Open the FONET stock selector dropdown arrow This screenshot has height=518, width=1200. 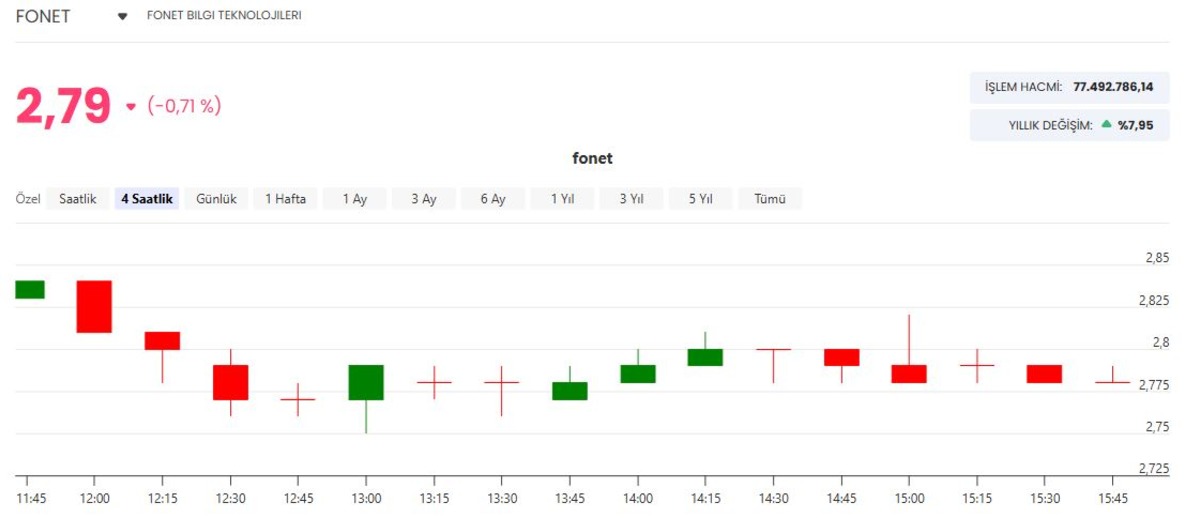click(x=123, y=17)
